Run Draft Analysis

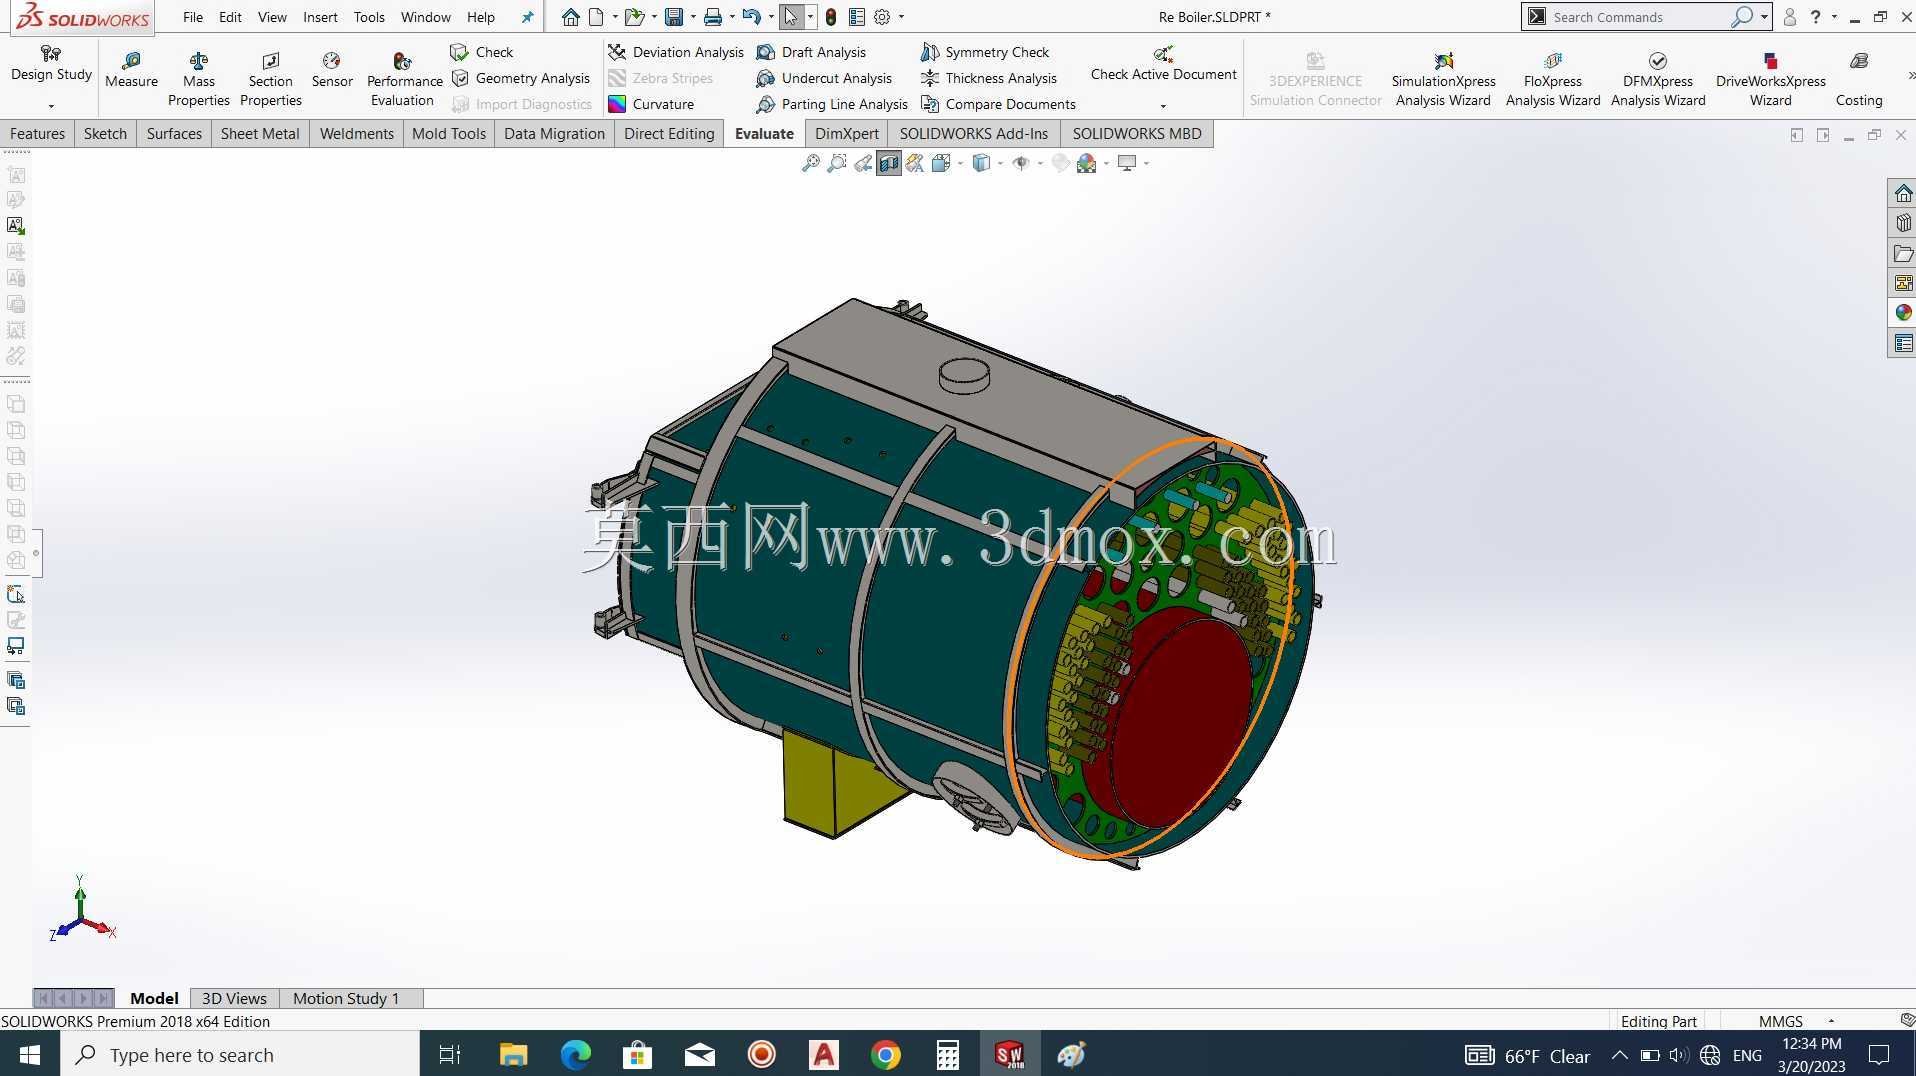[811, 52]
